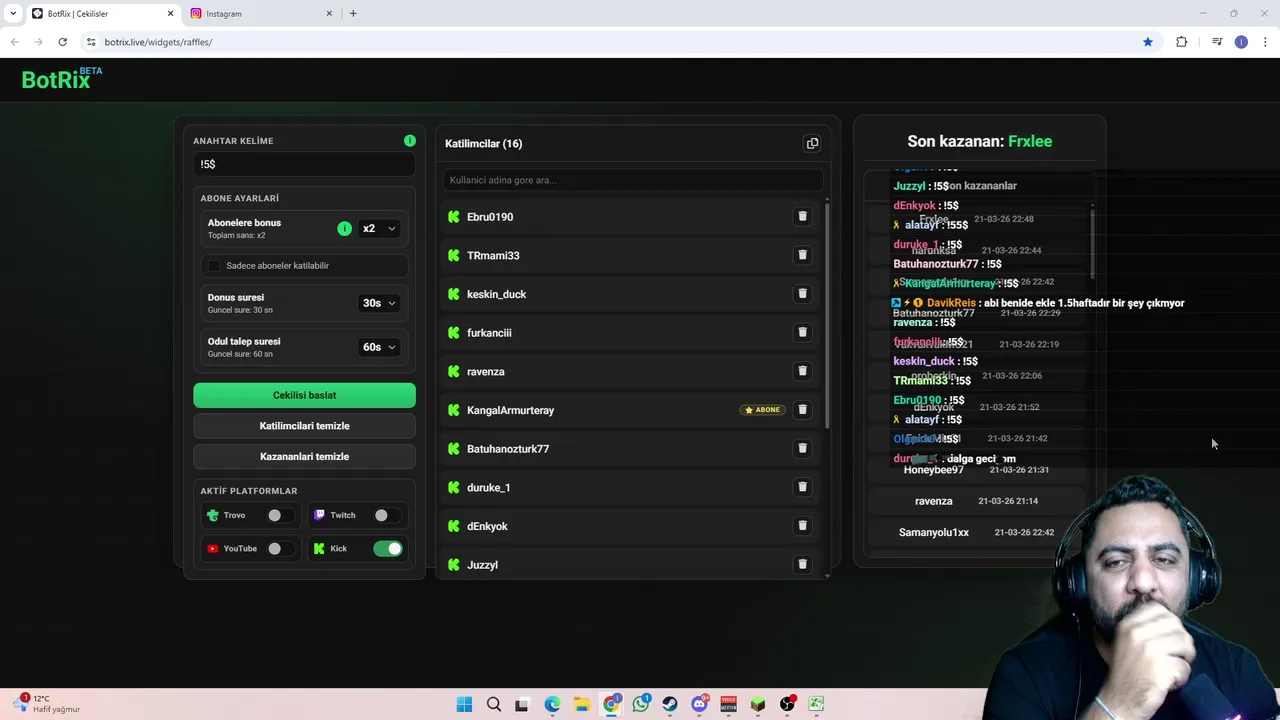1280x720 pixels.
Task: Reload the page with refresh icon
Action: (x=62, y=42)
